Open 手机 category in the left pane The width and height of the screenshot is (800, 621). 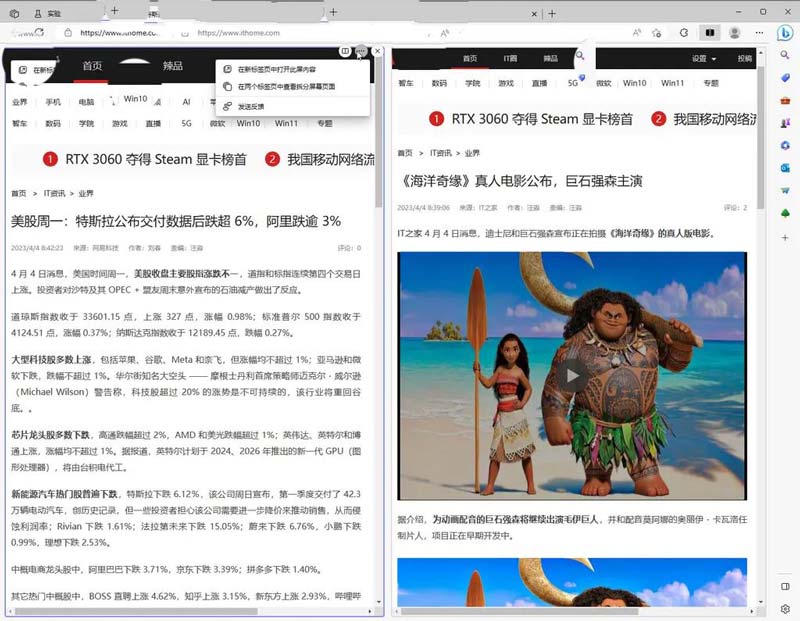(53, 102)
